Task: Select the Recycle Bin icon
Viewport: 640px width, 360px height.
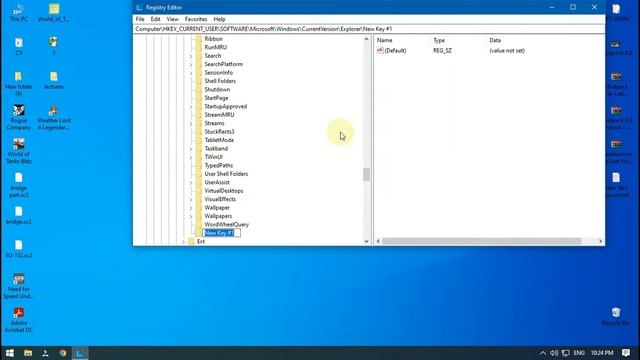Action: (616, 316)
